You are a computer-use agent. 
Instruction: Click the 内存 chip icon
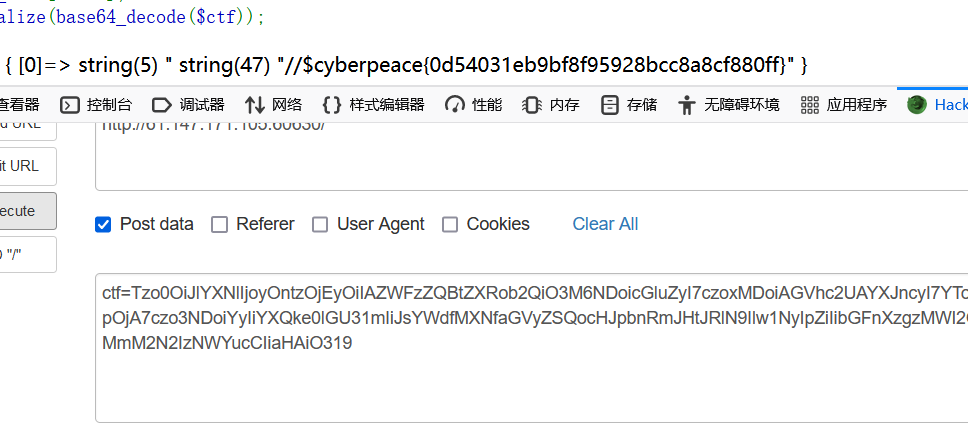(532, 105)
